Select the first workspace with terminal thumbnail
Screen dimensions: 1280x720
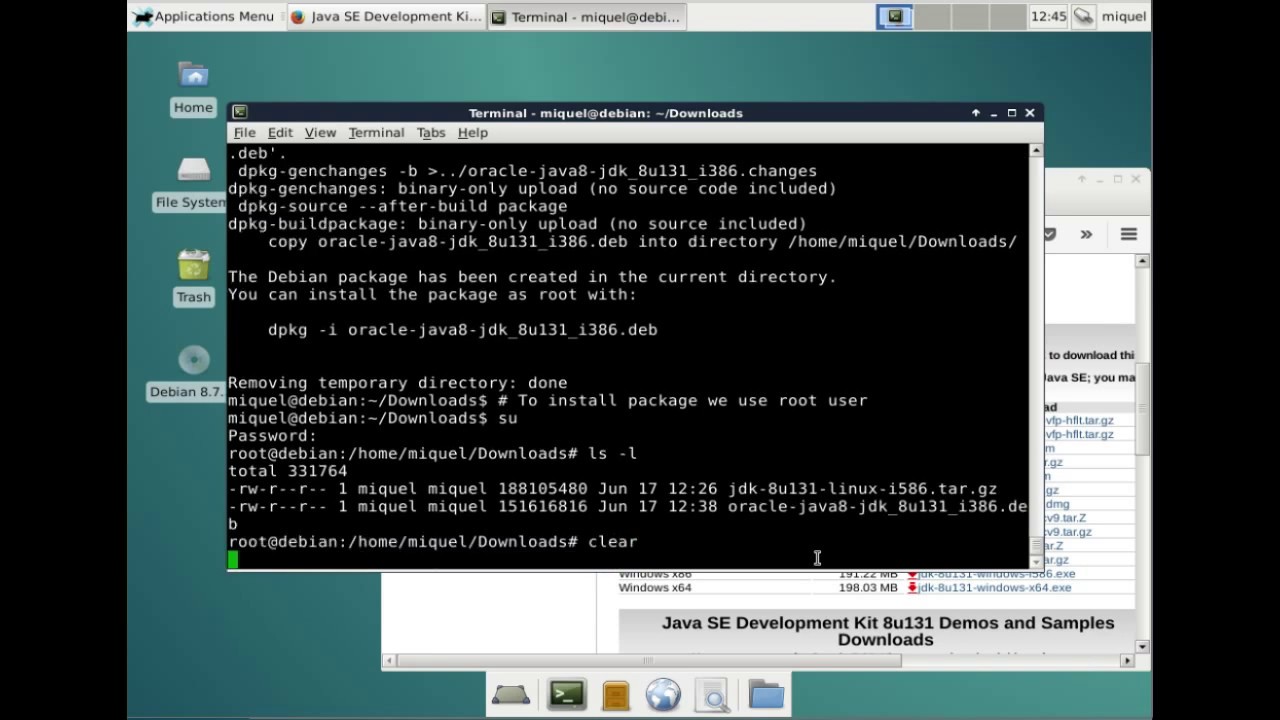pos(895,16)
